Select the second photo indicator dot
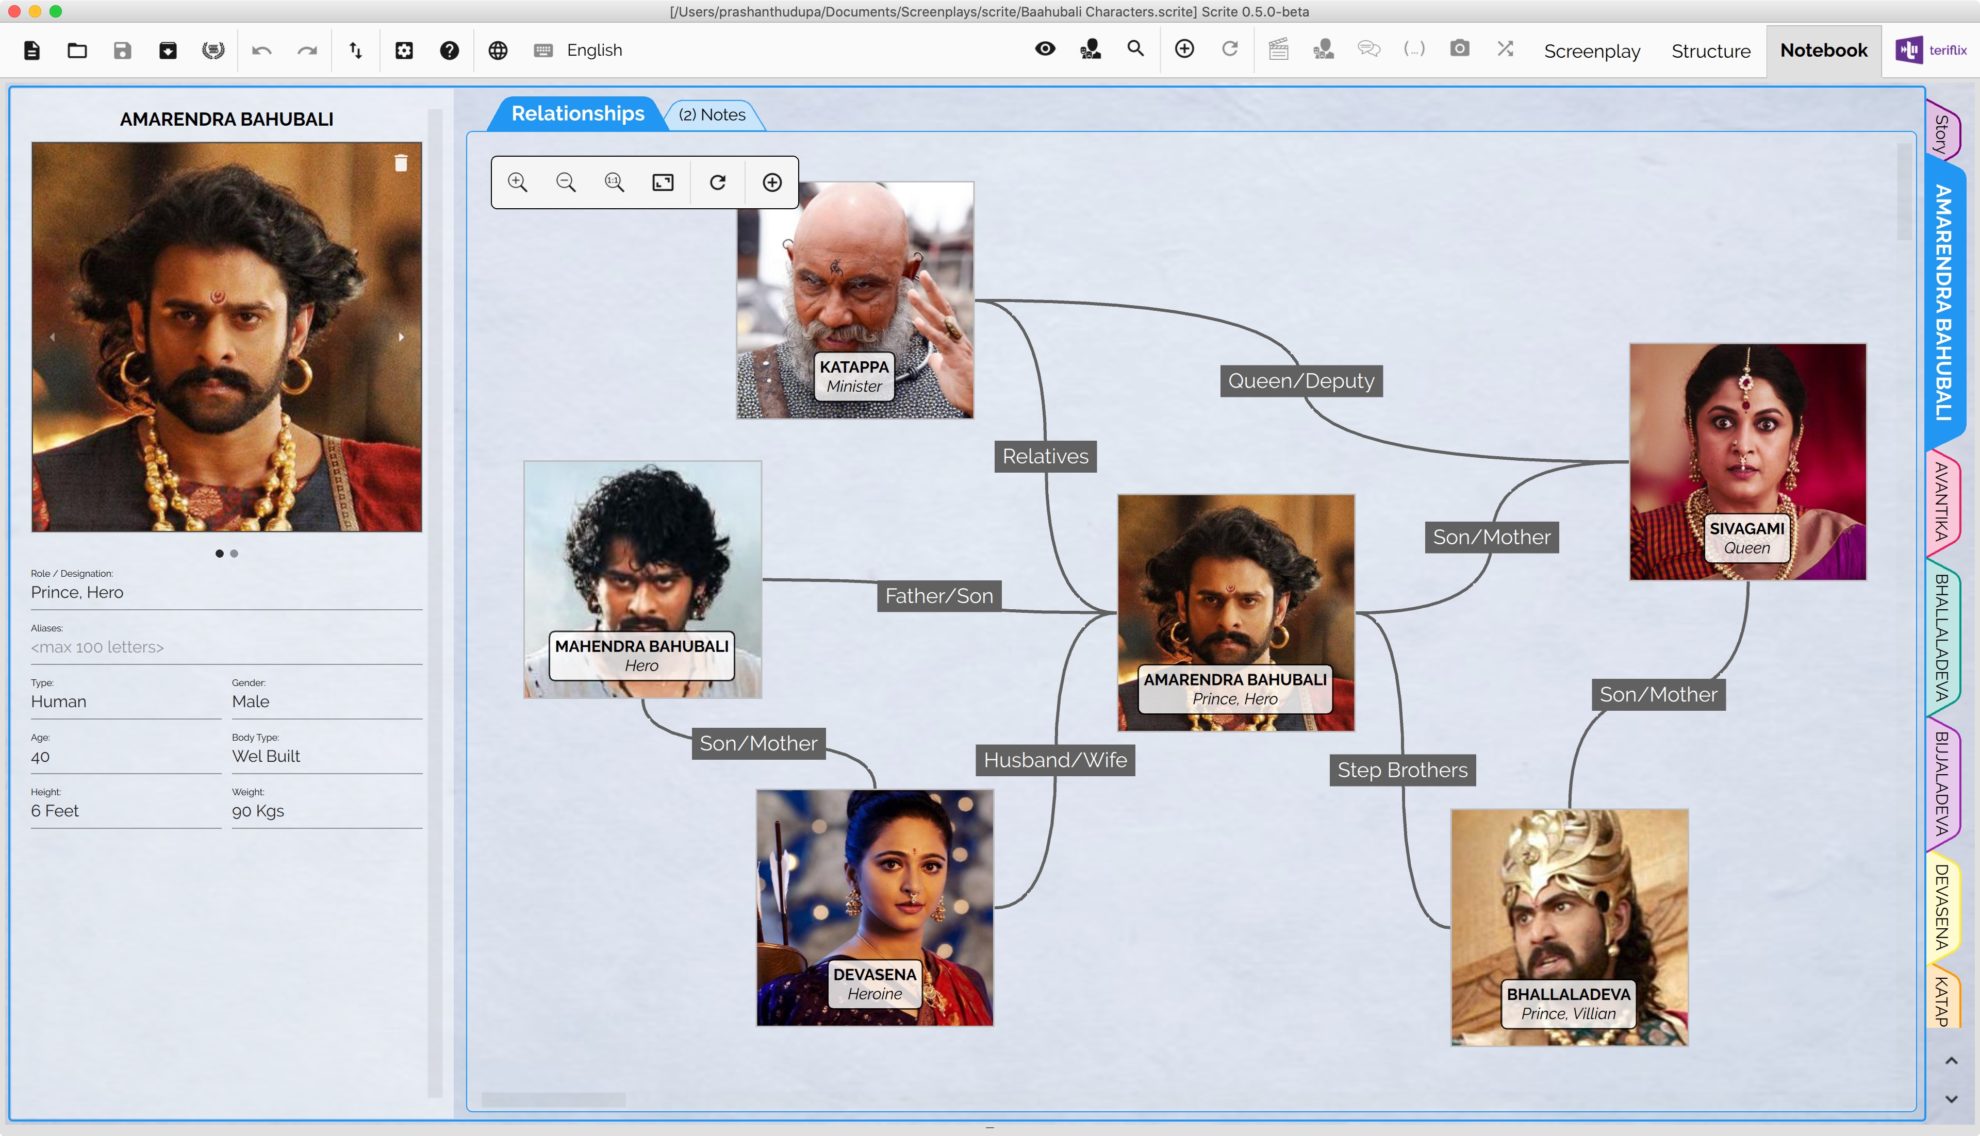This screenshot has width=1980, height=1136. pyautogui.click(x=235, y=553)
